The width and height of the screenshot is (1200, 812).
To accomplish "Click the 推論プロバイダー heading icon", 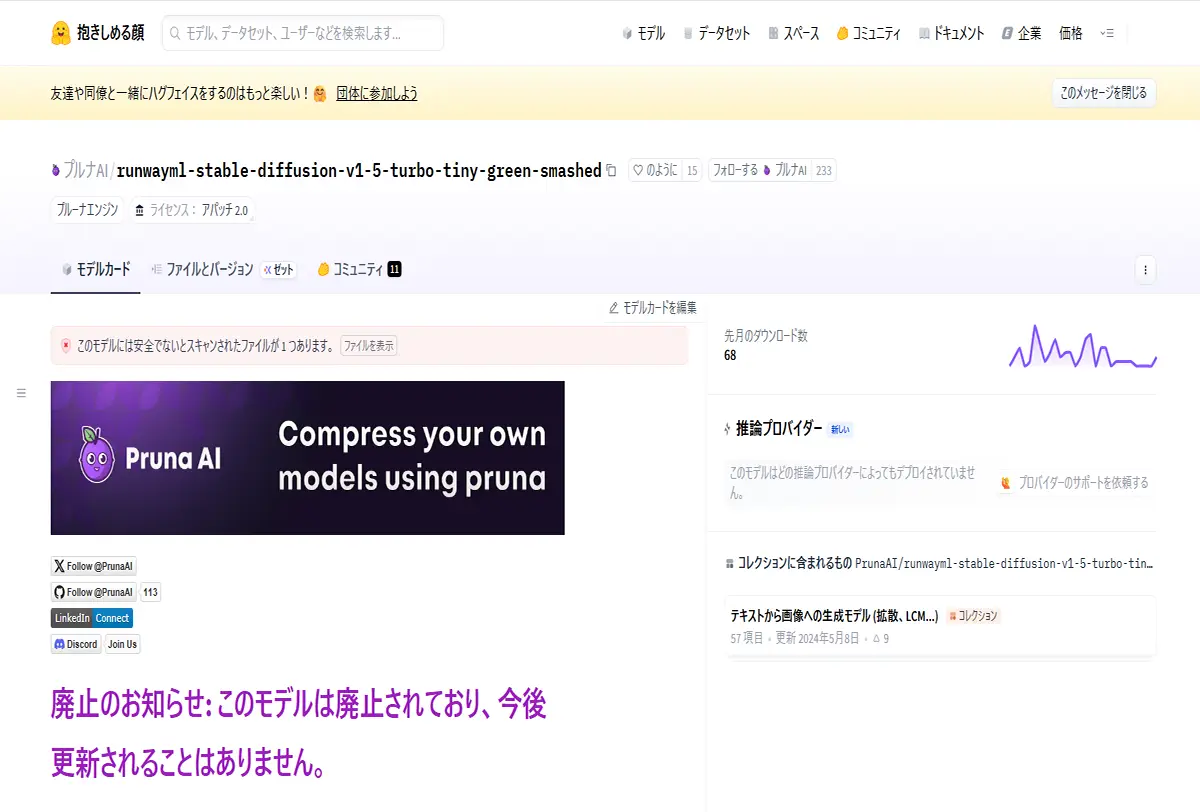I will pyautogui.click(x=727, y=429).
